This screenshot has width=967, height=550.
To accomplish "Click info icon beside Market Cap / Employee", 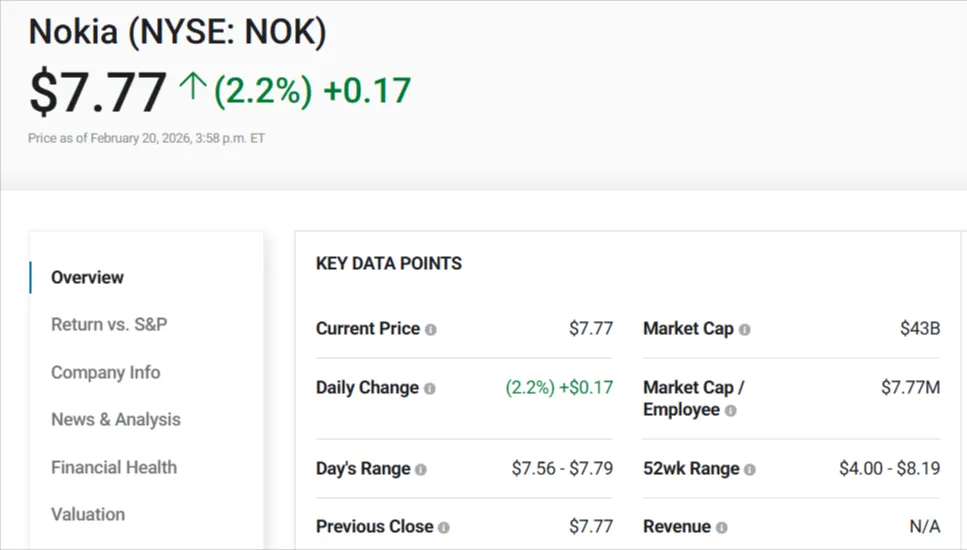I will click(x=731, y=411).
